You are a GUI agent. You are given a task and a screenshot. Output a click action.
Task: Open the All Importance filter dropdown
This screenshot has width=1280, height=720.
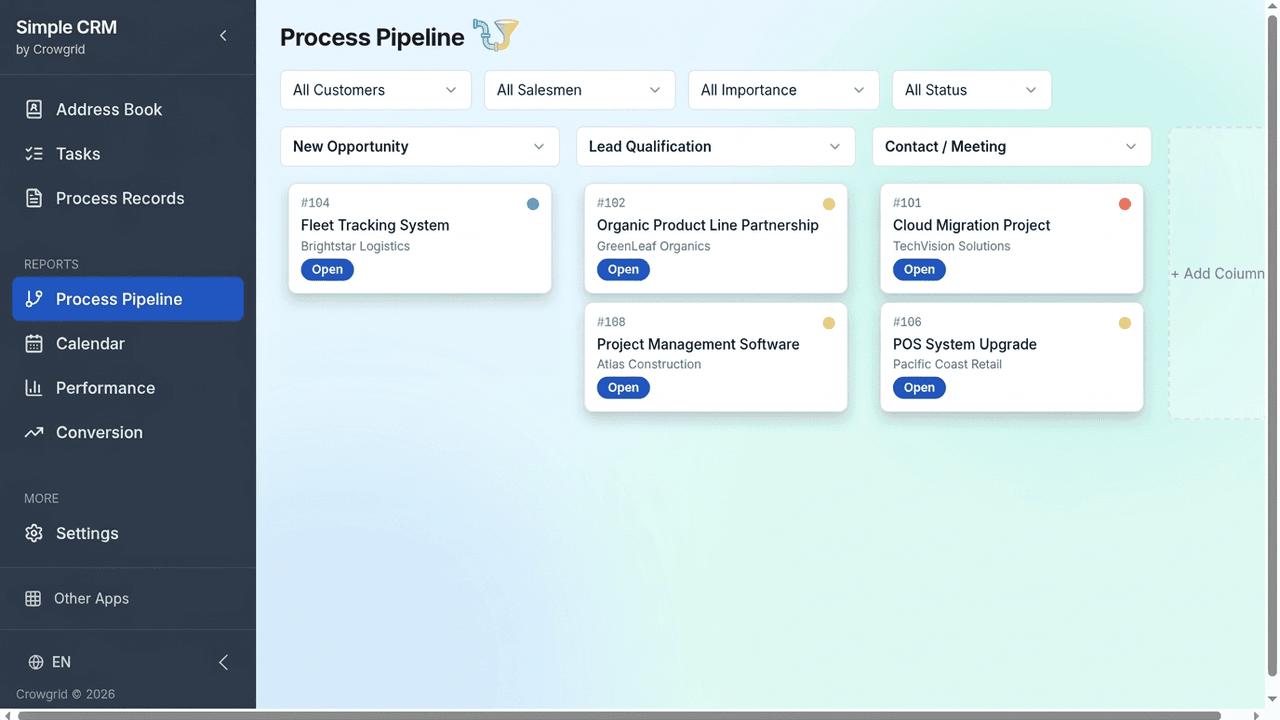point(784,90)
